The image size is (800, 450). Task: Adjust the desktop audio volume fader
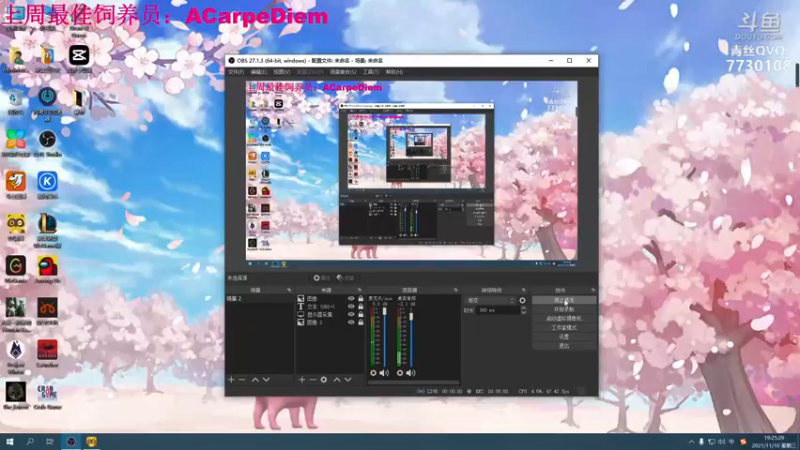411,317
